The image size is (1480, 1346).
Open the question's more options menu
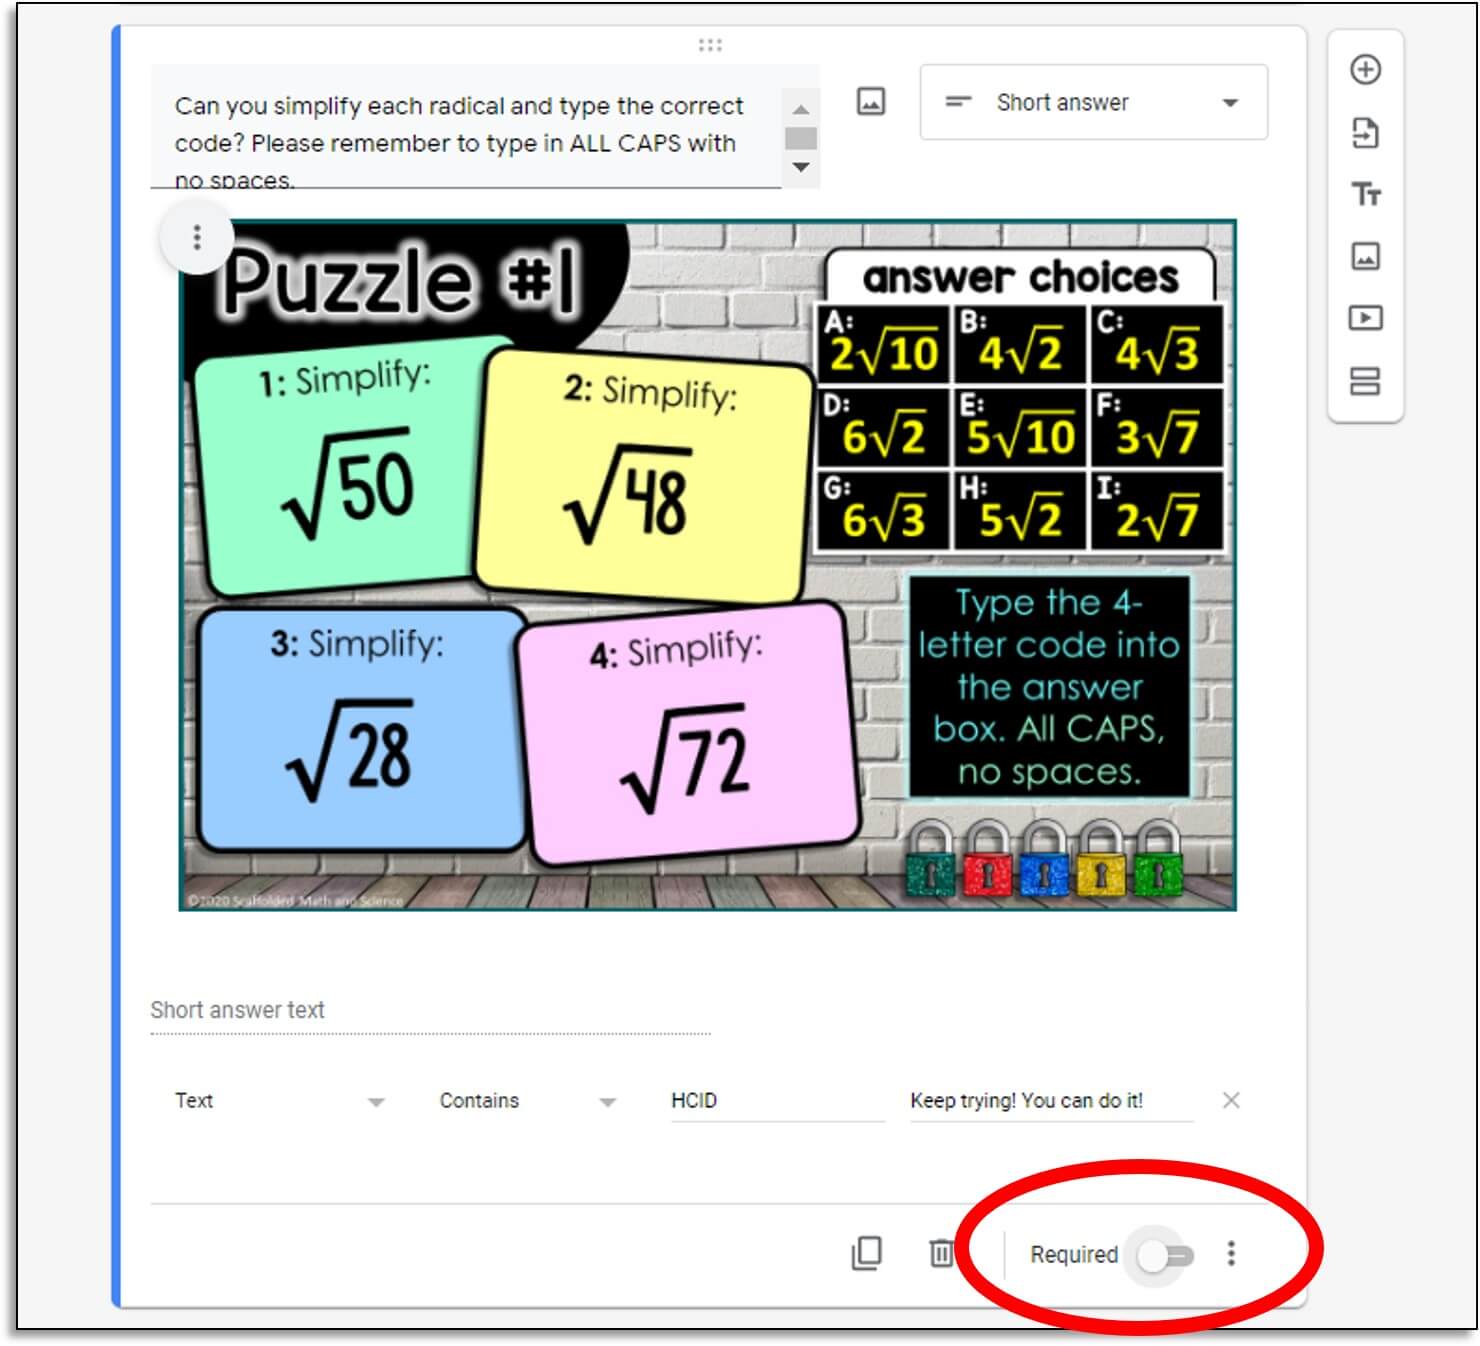[1231, 1252]
